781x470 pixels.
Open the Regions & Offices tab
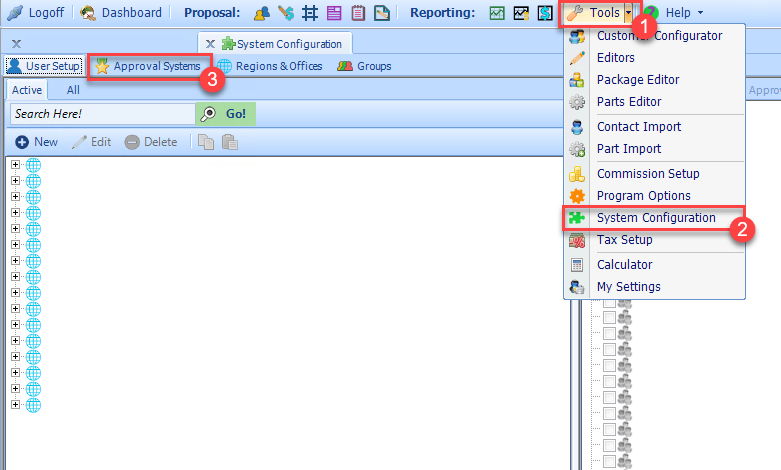[x=269, y=66]
